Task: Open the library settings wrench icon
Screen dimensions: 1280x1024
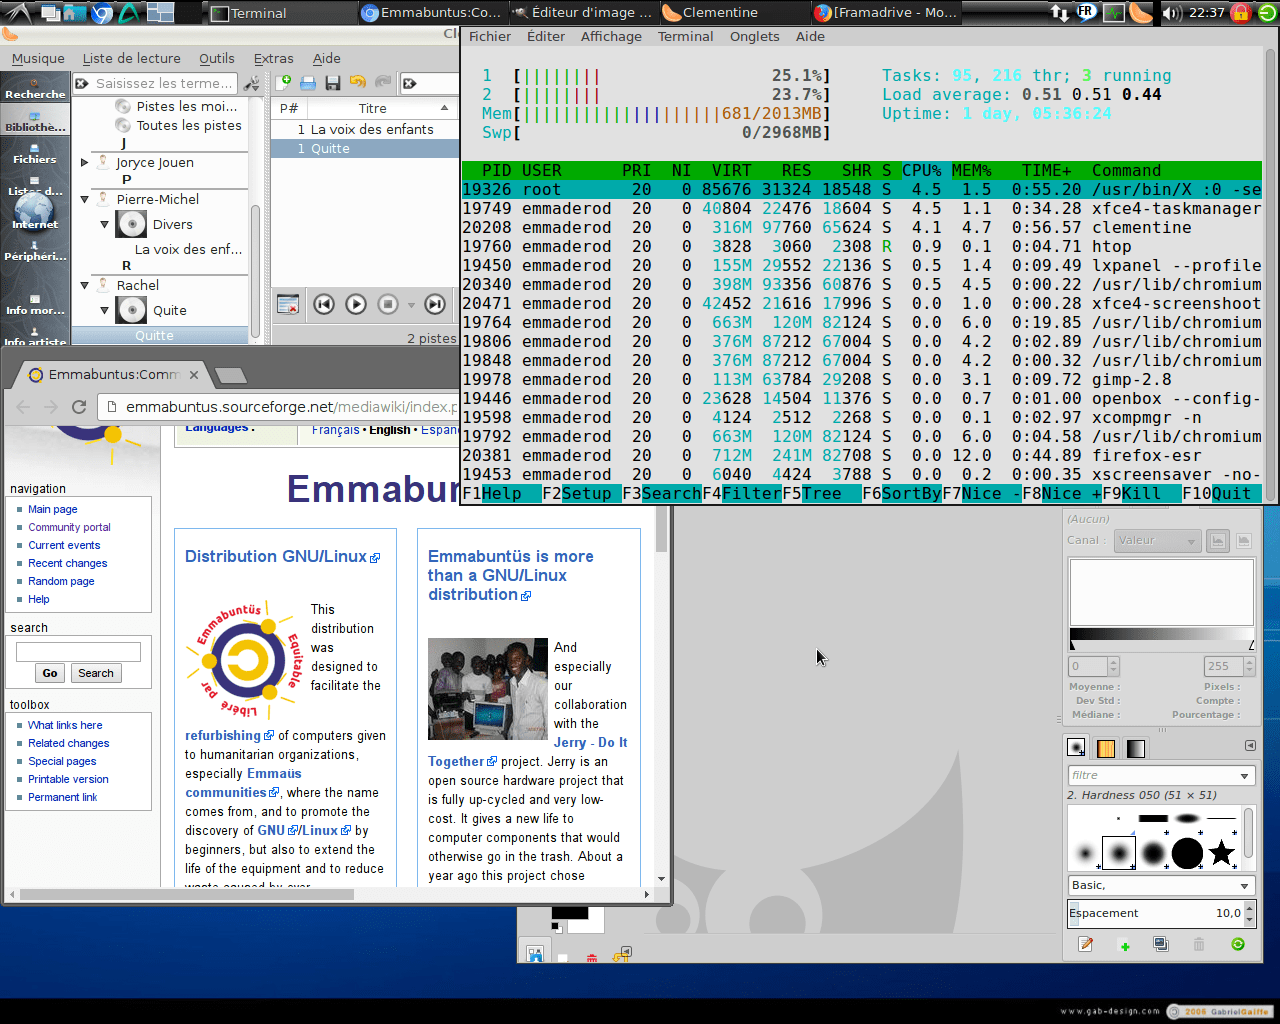Action: point(252,83)
